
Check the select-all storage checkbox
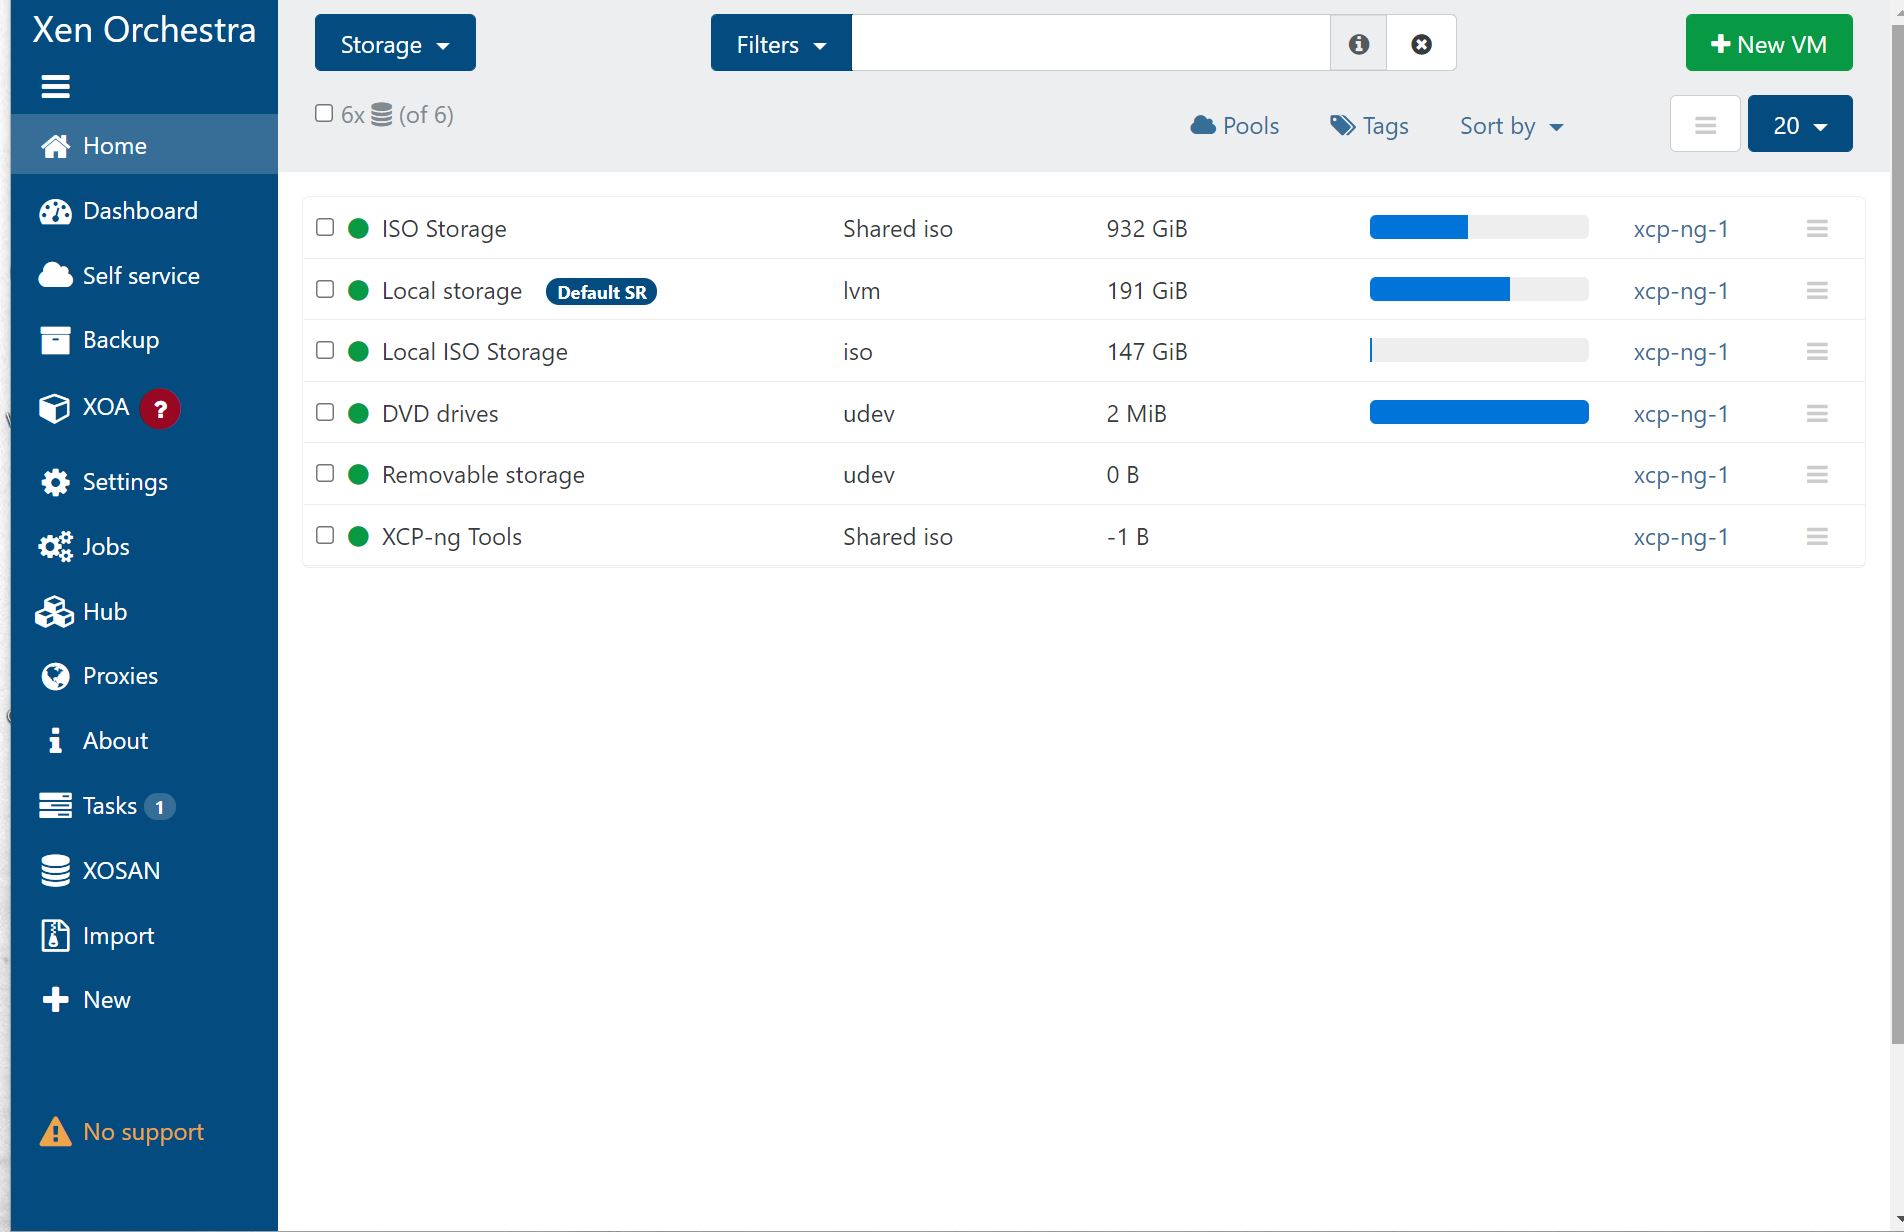pos(324,114)
